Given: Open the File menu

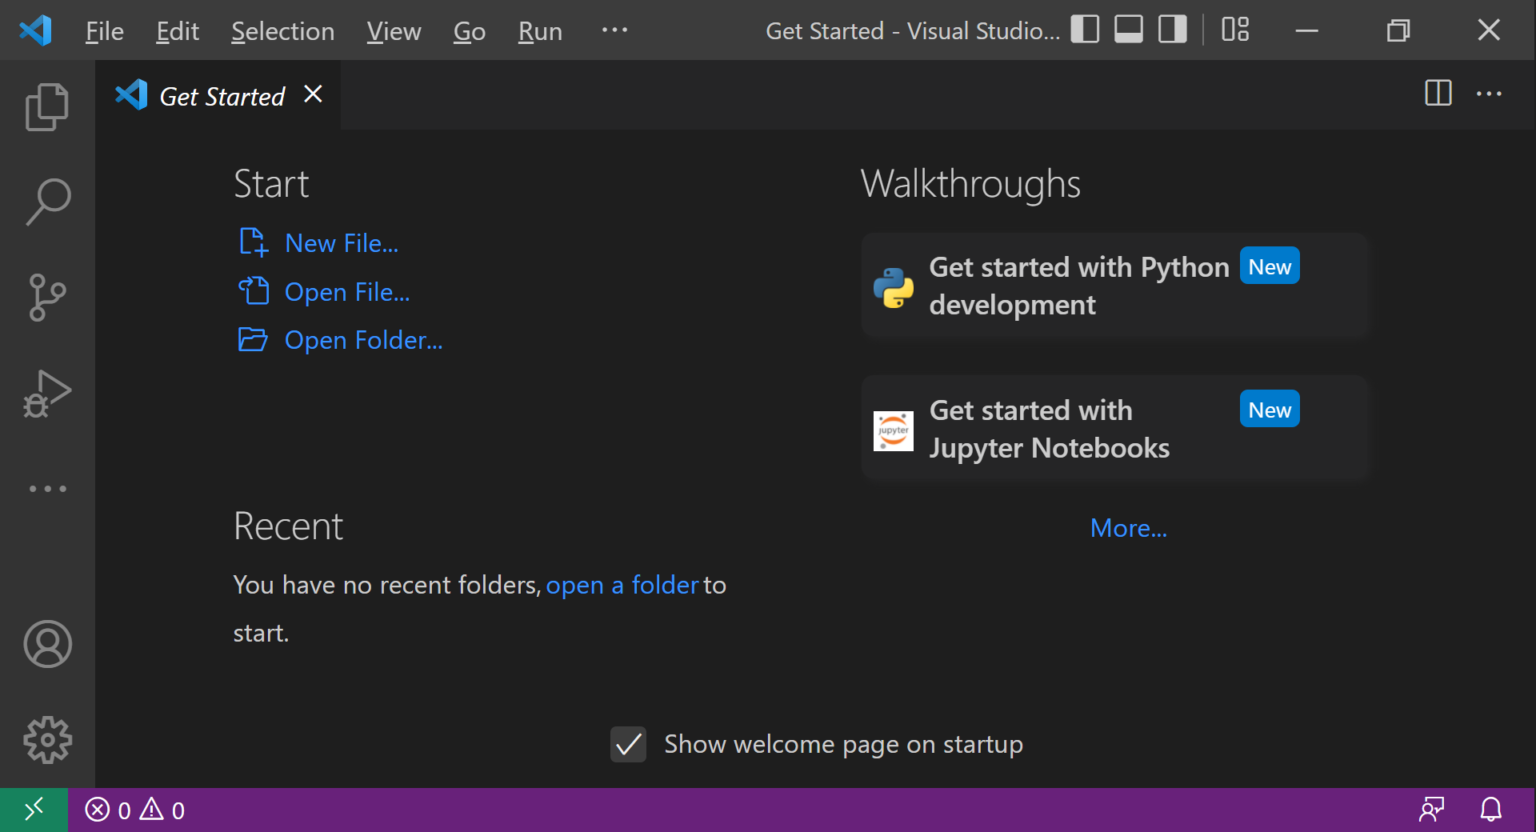Looking at the screenshot, I should pos(104,31).
